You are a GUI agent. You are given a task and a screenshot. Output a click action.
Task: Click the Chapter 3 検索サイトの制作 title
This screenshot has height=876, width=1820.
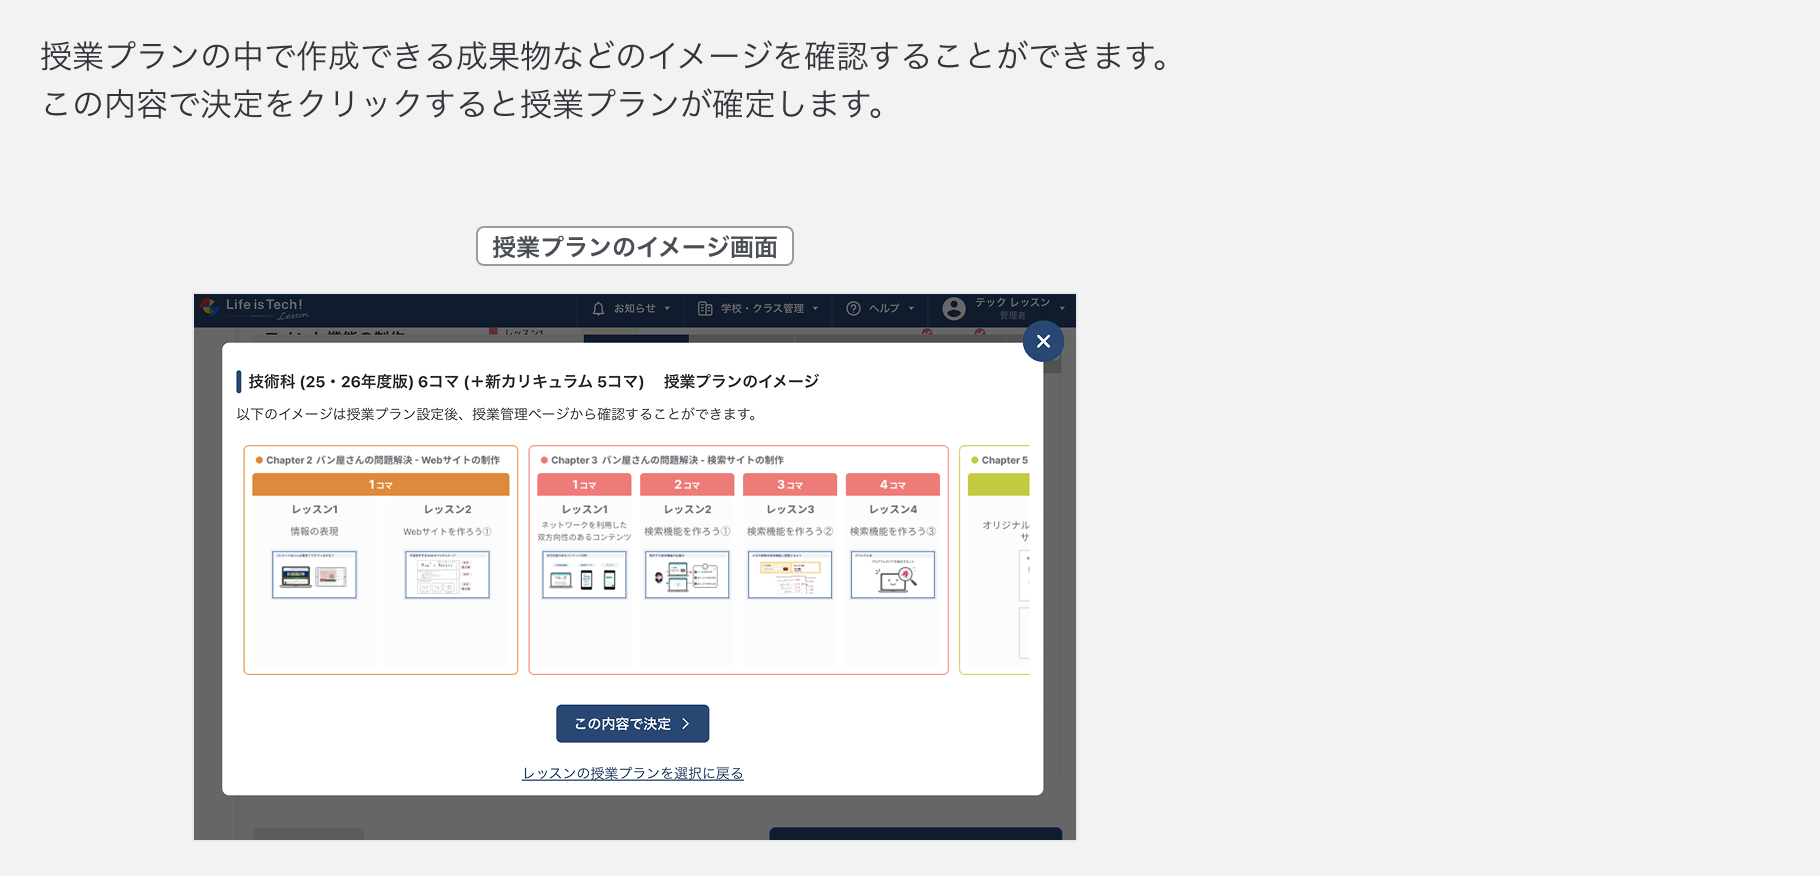(x=667, y=460)
